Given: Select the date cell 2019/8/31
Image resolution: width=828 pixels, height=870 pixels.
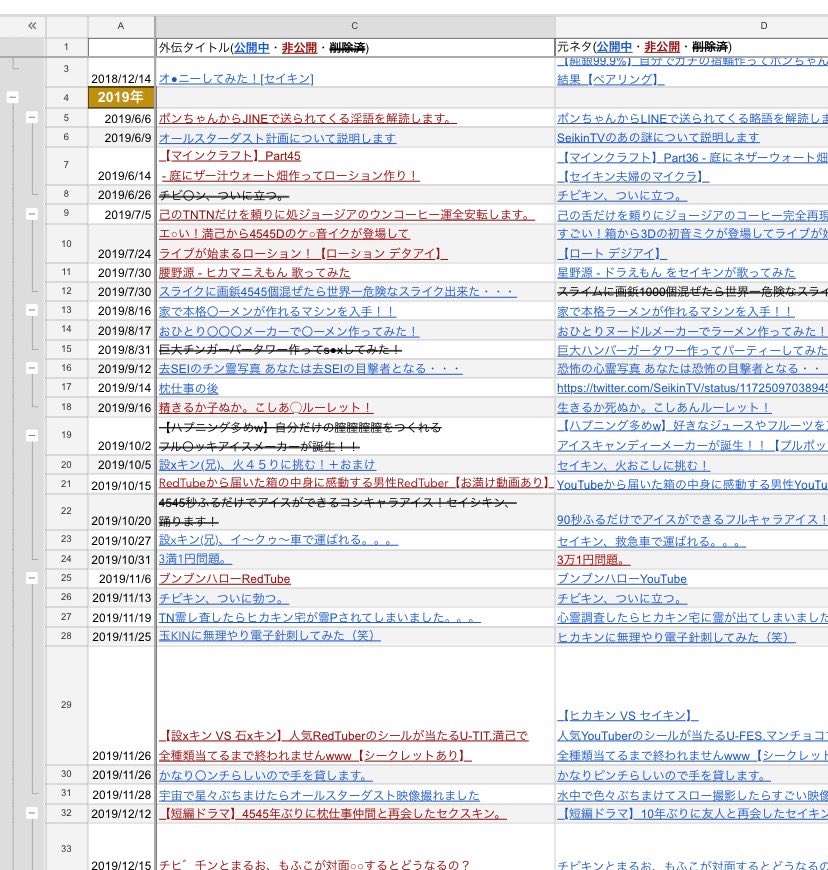Looking at the screenshot, I should coord(121,350).
